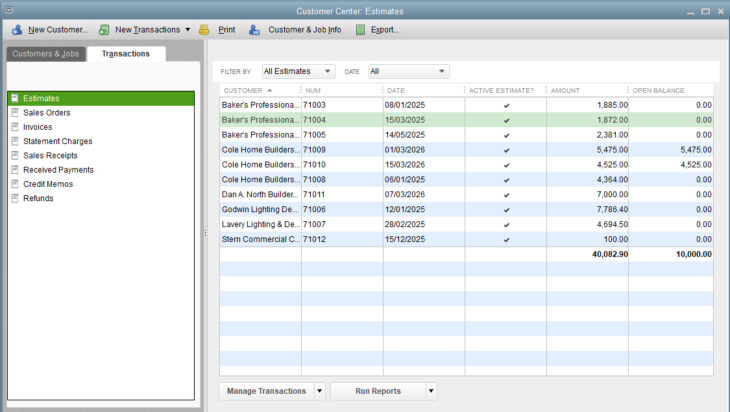
Task: Click the active estimate checkmark for 71012
Action: 507,240
